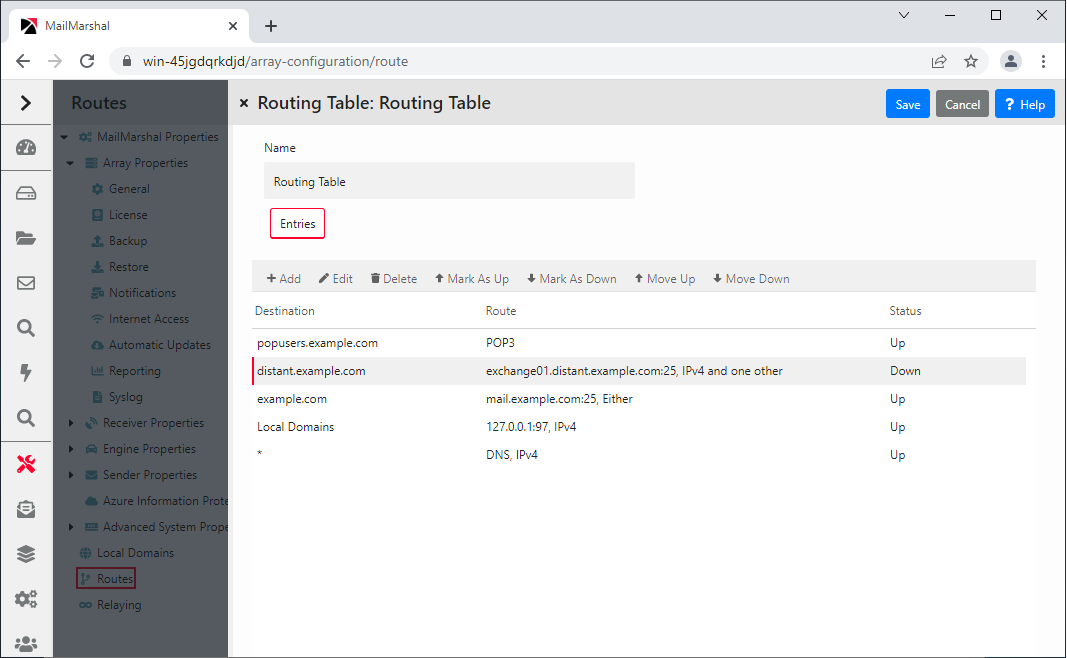Expand Receiver Properties in the tree
Screen dimensions: 1067x658
[70, 422]
